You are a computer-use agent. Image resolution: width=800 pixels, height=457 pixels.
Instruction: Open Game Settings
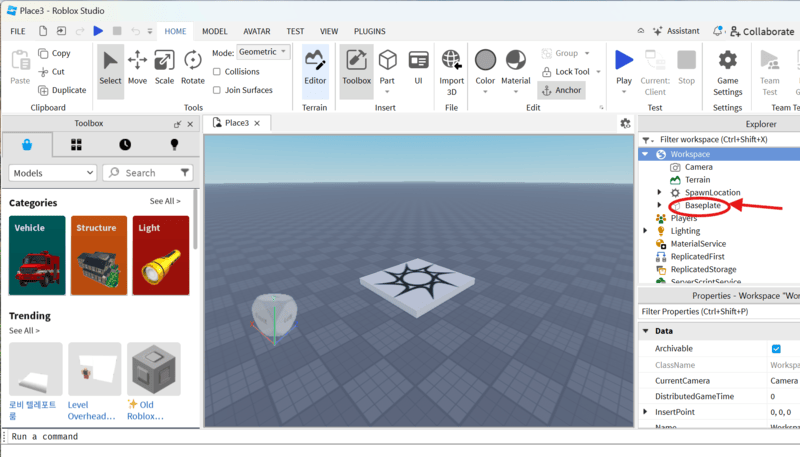tap(728, 73)
